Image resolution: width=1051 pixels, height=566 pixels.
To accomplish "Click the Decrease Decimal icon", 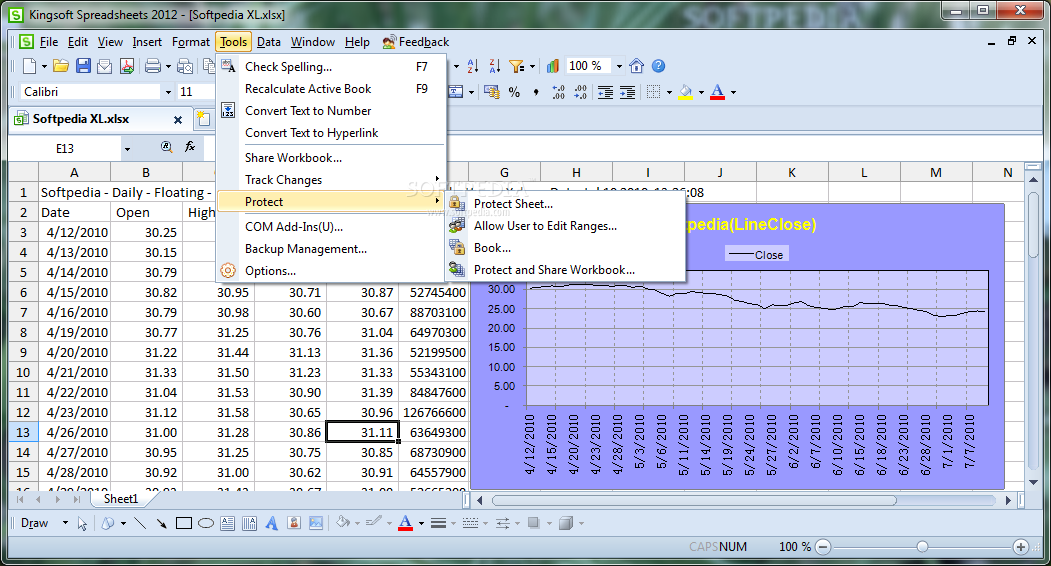I will 580,92.
